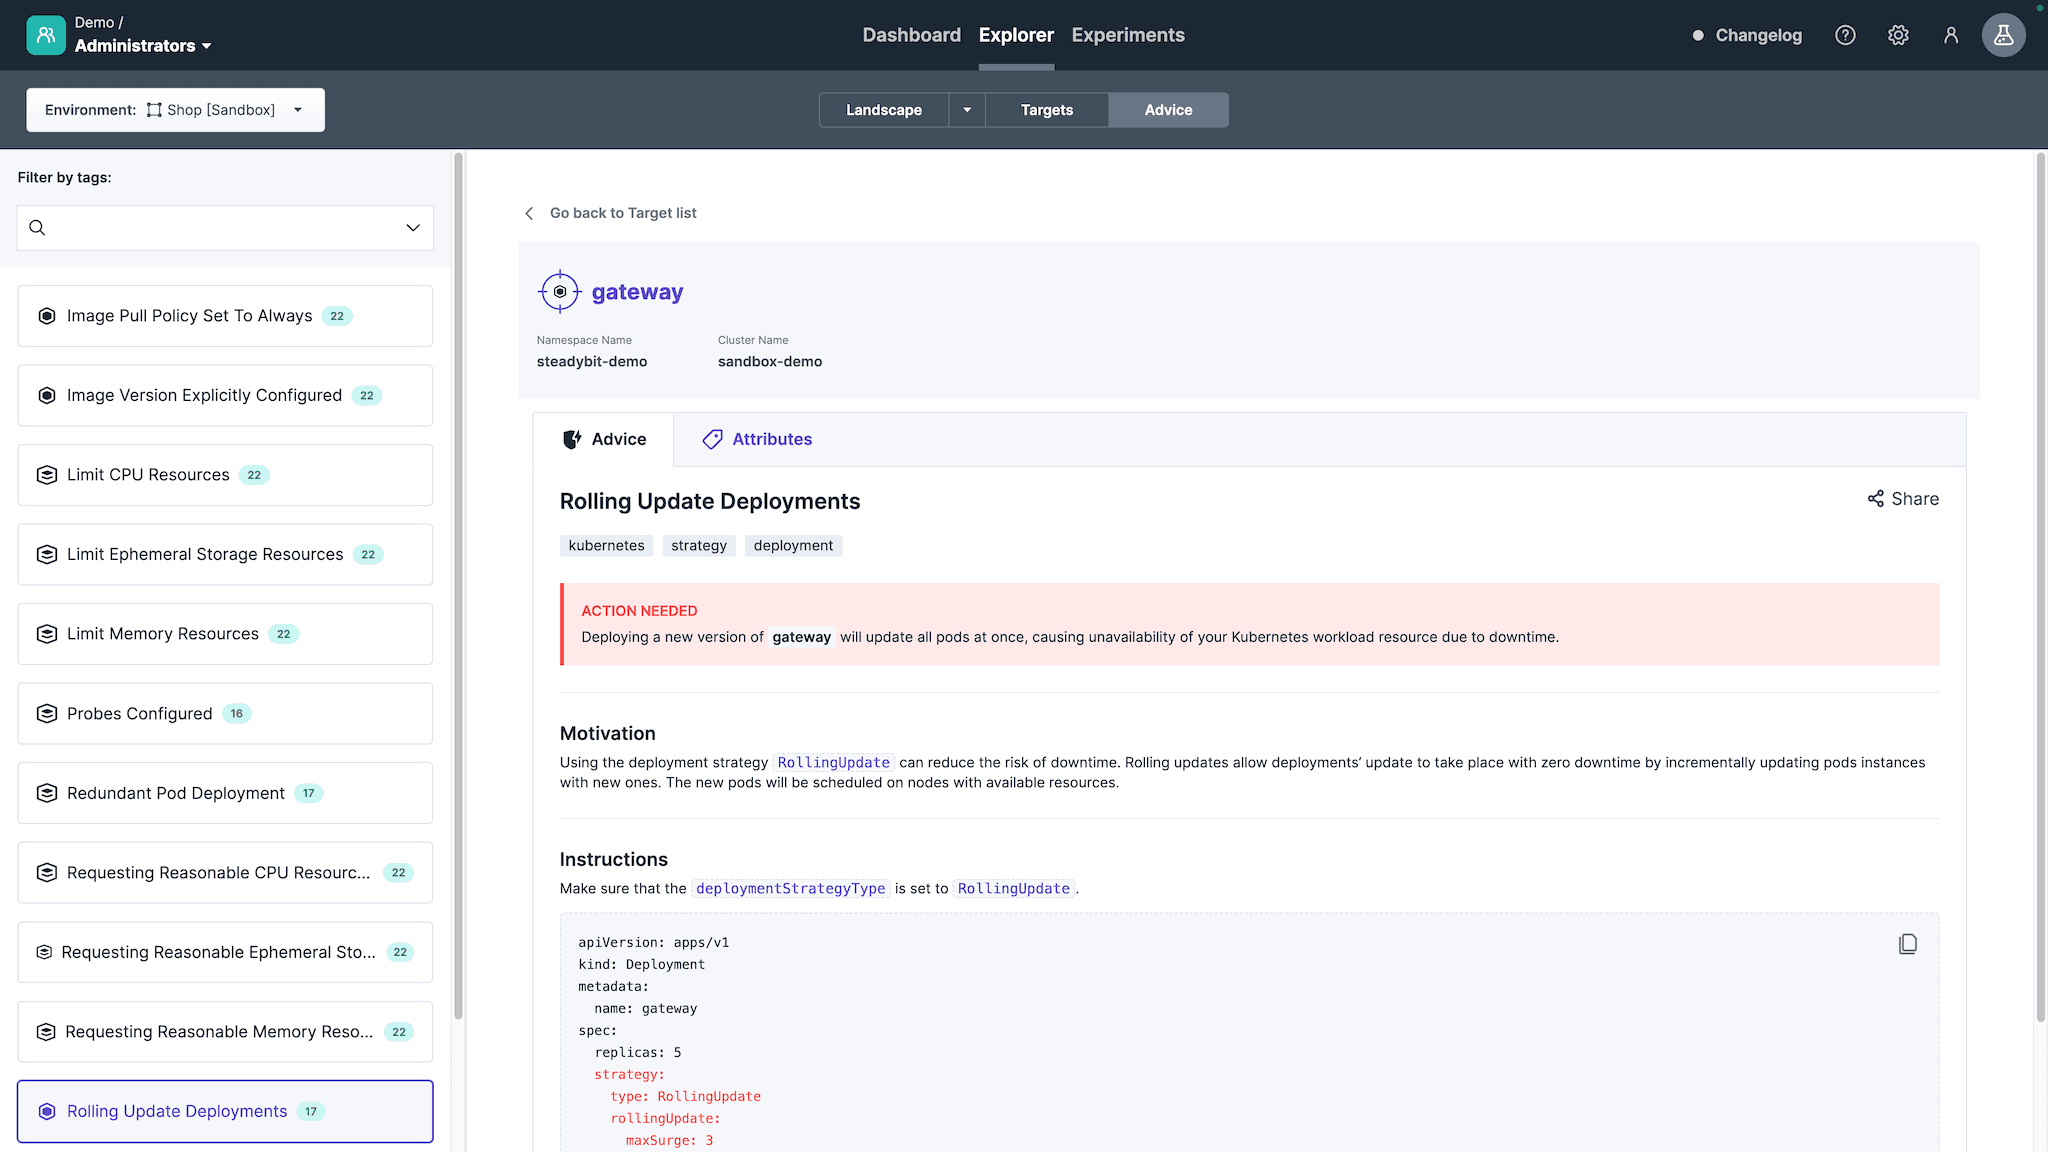
Task: Expand the filter by tags chevron
Action: pyautogui.click(x=413, y=228)
